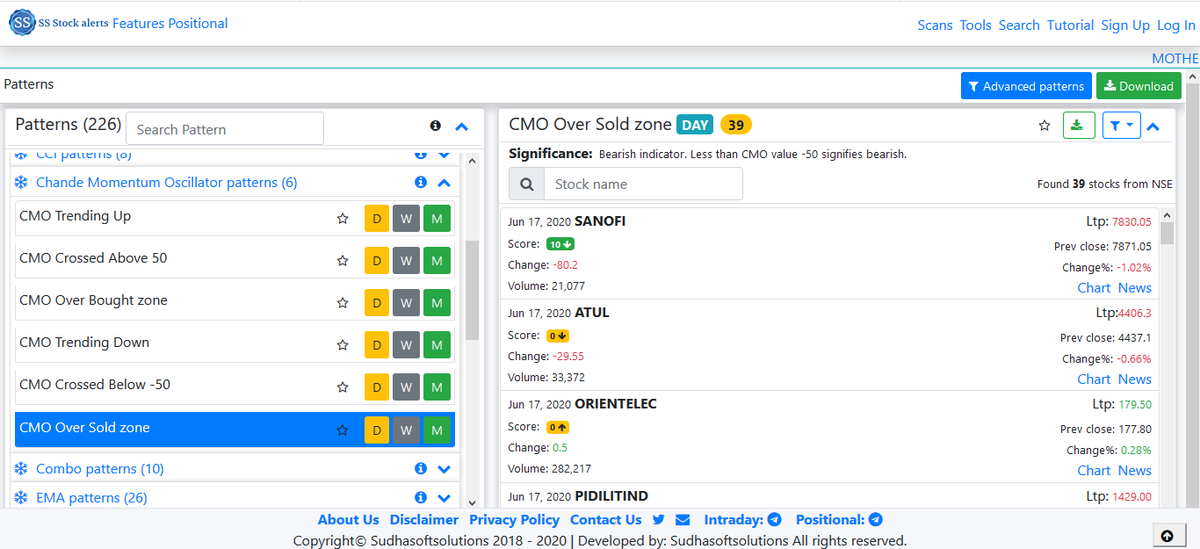
Task: Open the Twitter icon in footer
Action: 658,520
